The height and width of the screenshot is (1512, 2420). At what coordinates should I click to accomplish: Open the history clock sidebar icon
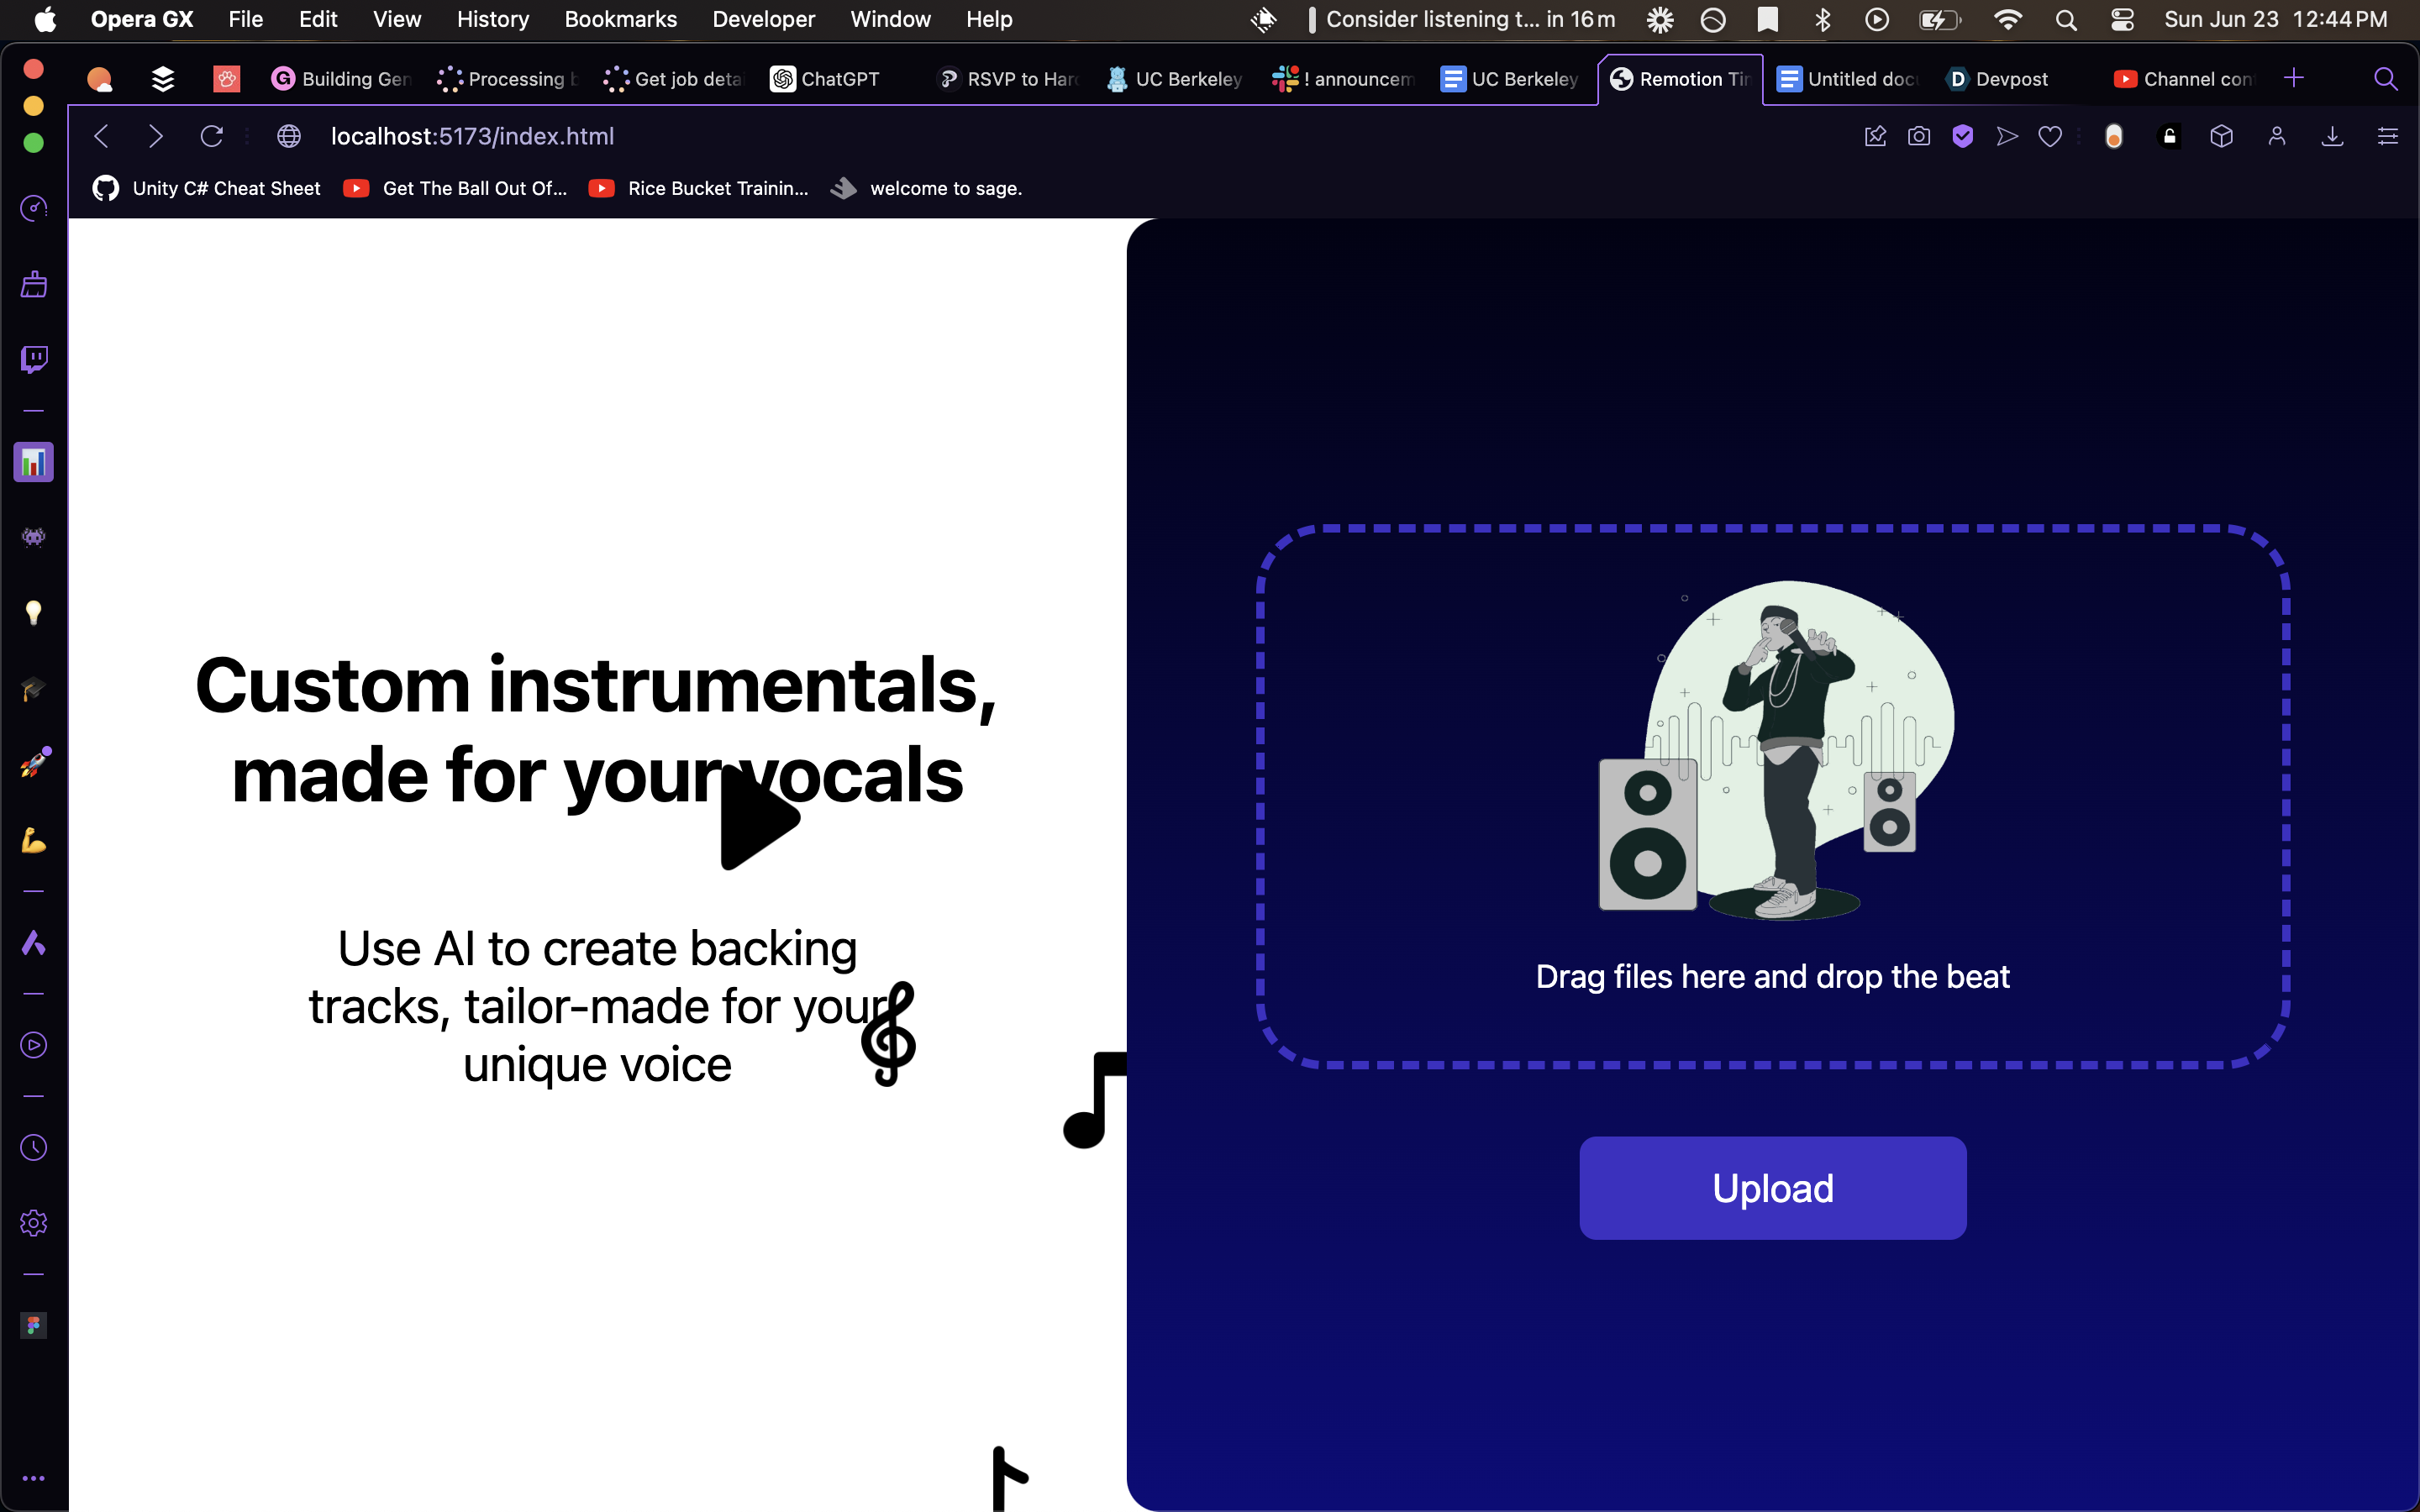click(34, 1147)
